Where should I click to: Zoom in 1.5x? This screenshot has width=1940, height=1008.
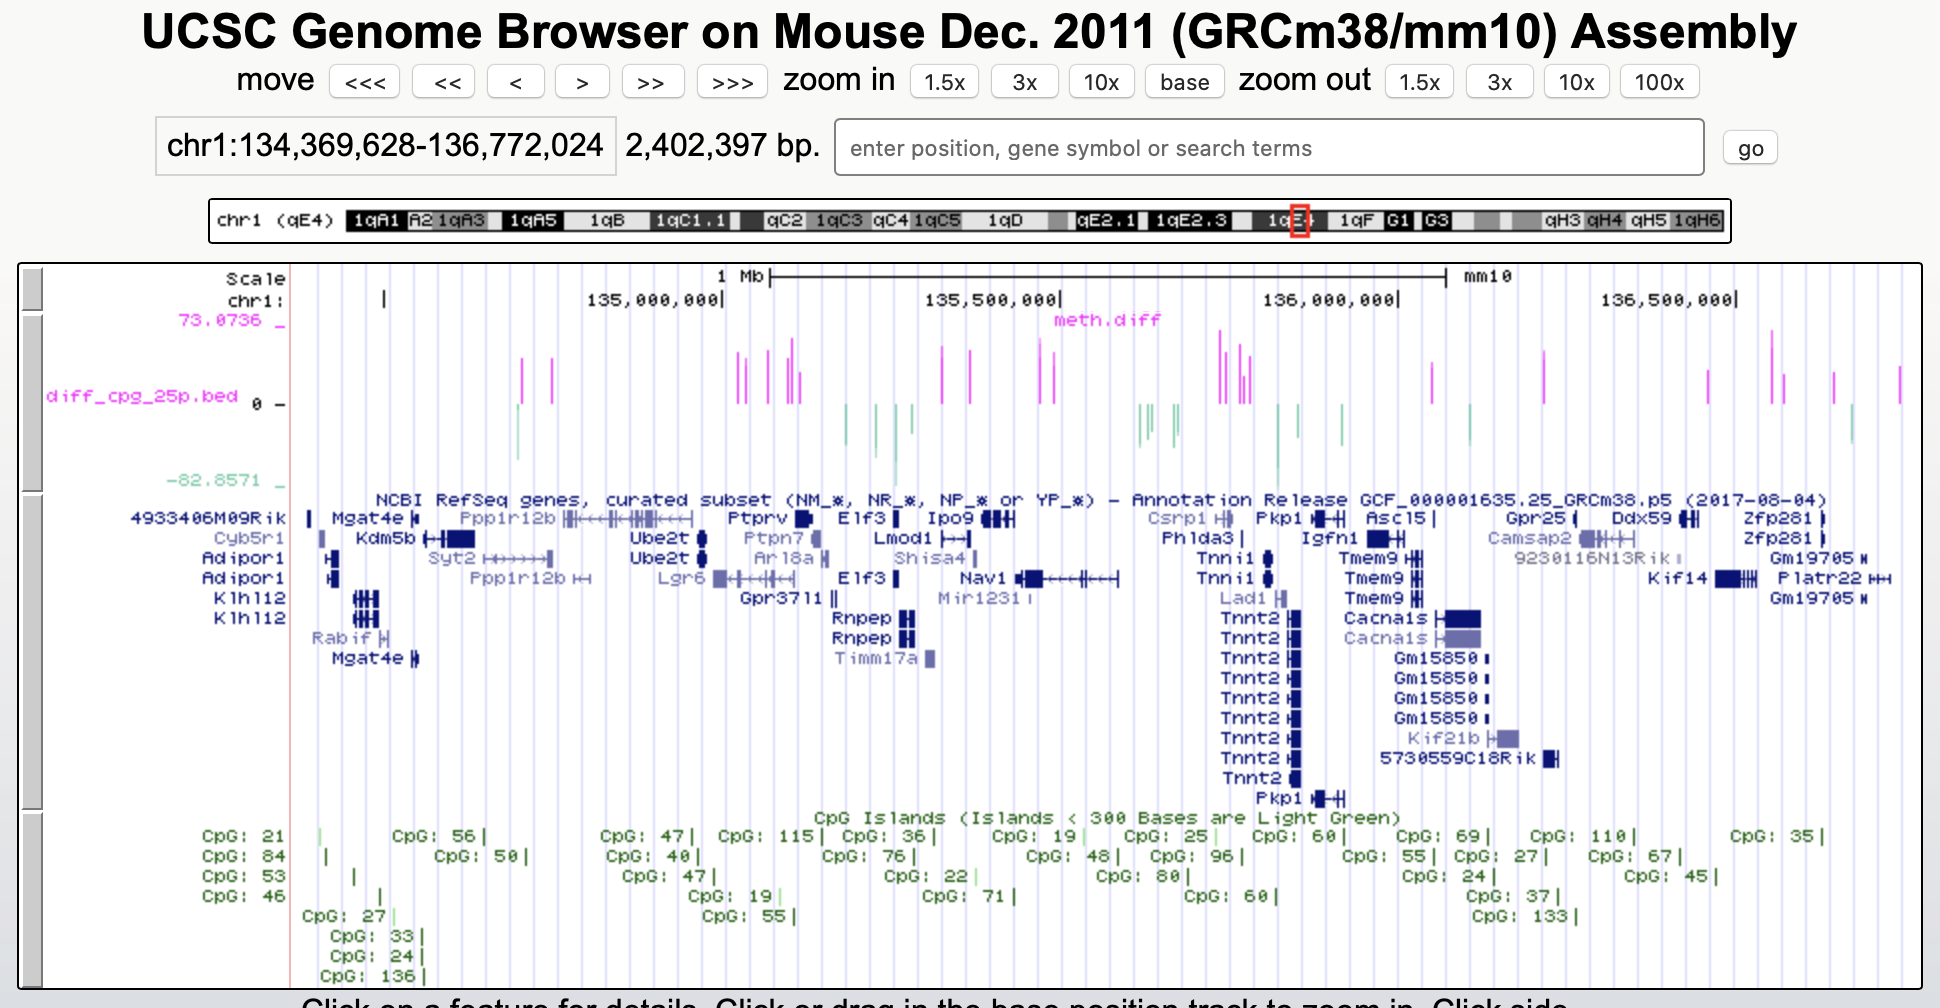click(x=944, y=82)
